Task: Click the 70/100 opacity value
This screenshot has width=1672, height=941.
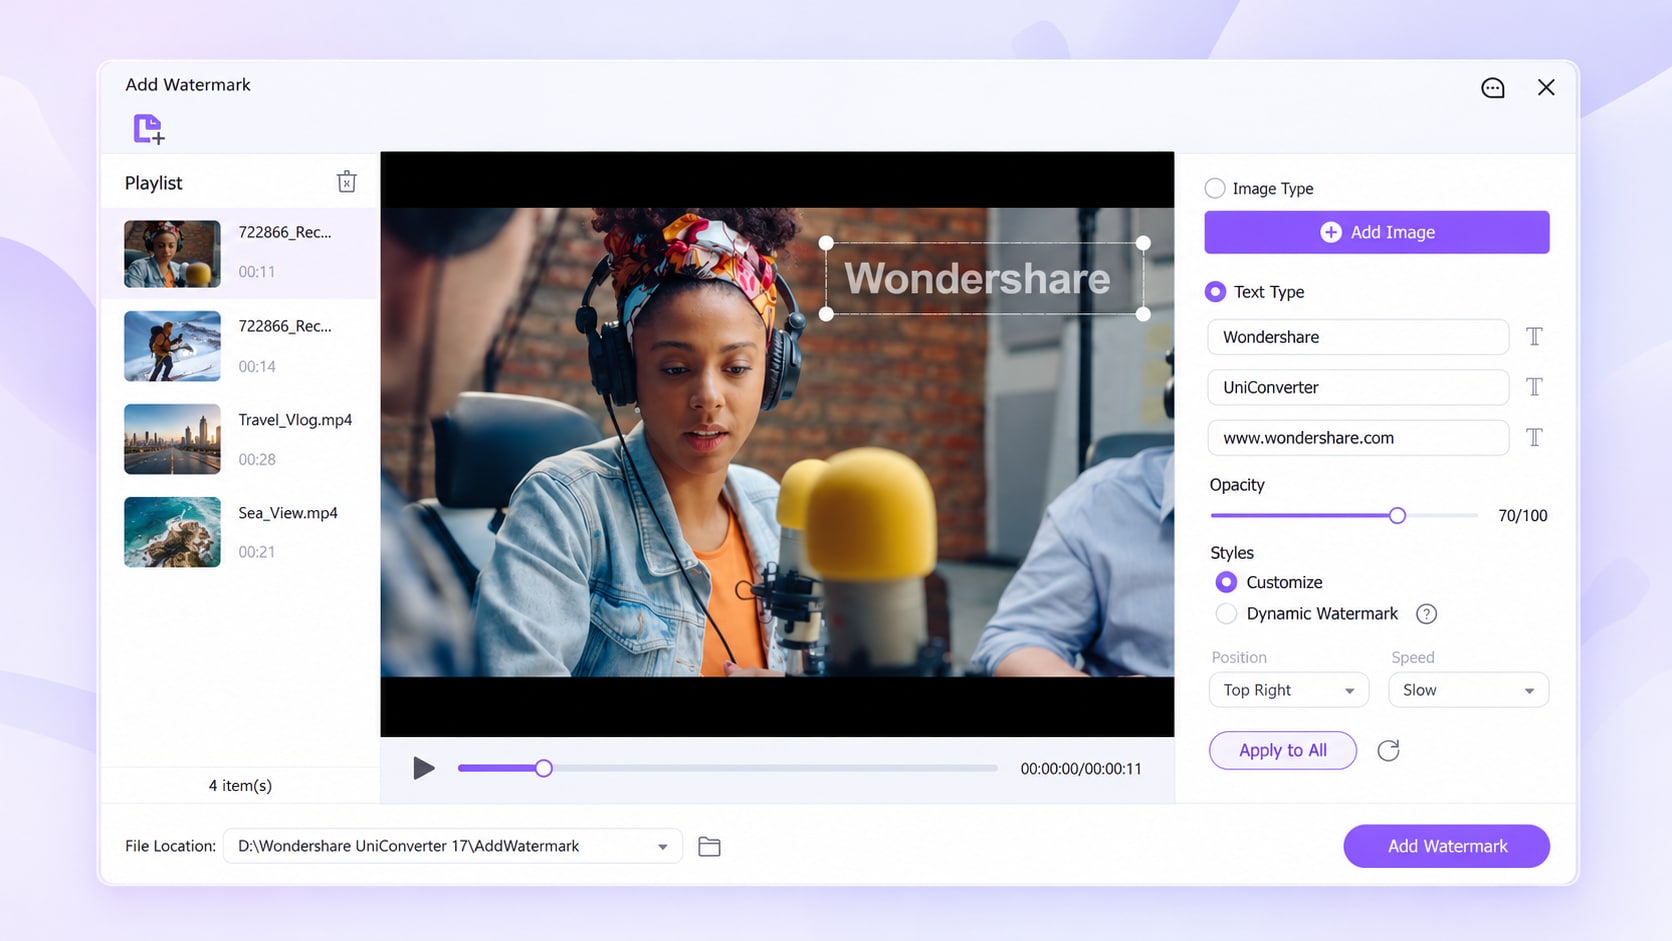Action: 1523,516
